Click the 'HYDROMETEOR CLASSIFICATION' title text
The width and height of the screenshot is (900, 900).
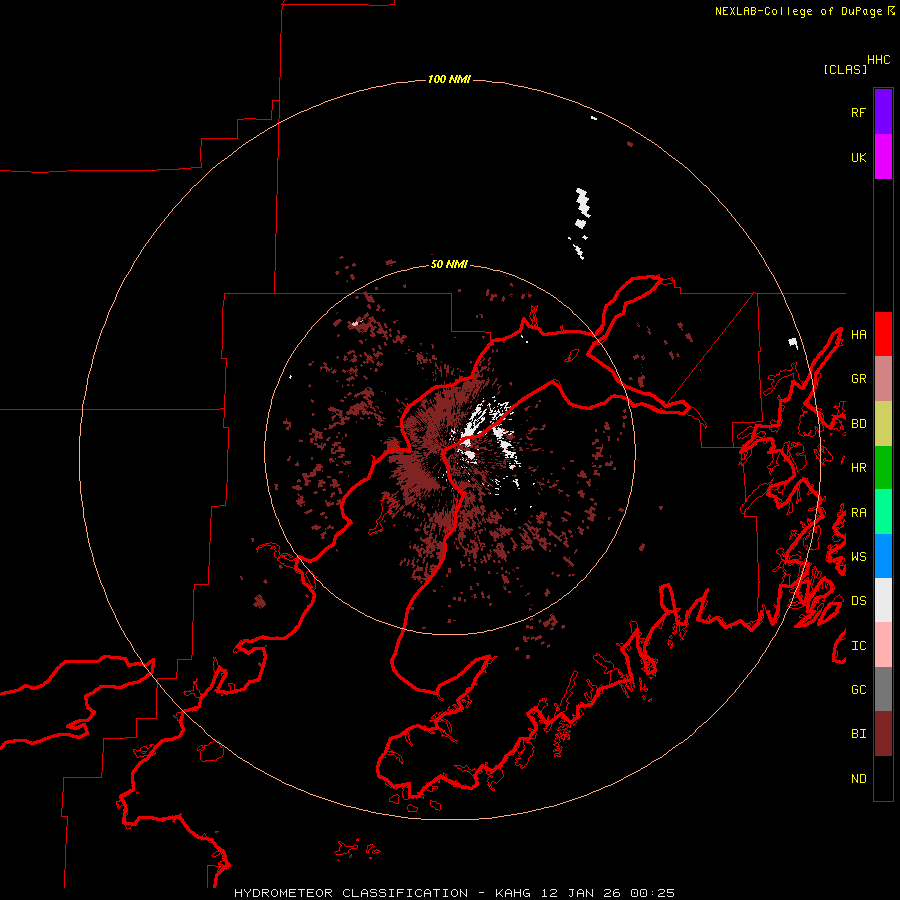click(x=351, y=893)
